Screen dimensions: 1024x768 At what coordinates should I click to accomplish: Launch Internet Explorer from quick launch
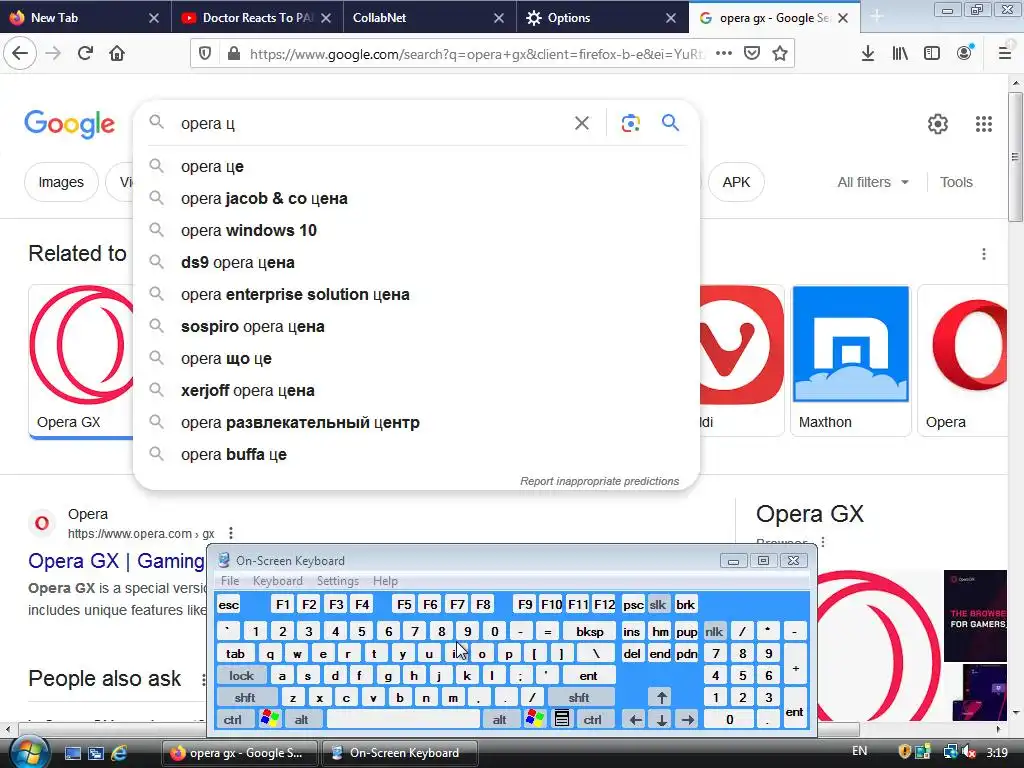pos(119,753)
